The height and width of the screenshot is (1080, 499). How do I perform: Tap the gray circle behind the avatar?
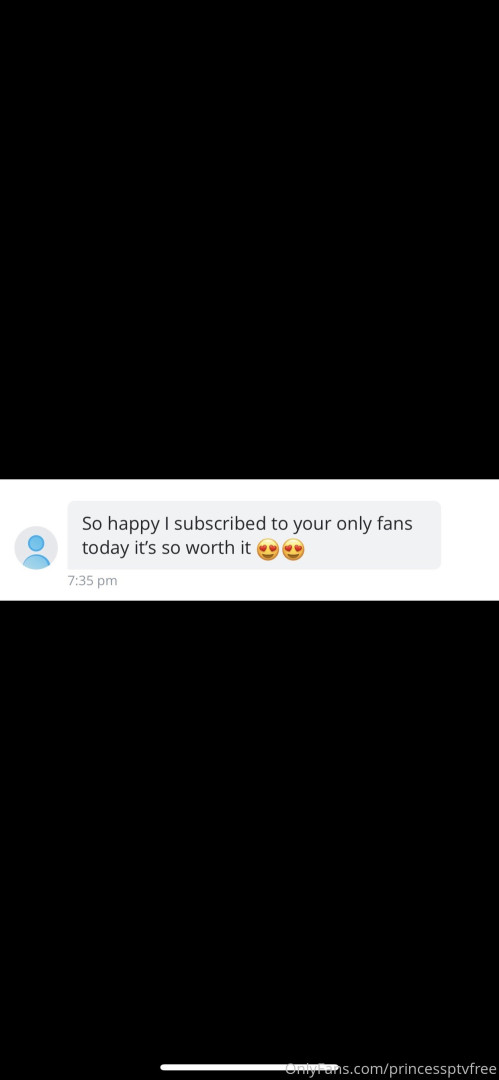click(x=36, y=548)
